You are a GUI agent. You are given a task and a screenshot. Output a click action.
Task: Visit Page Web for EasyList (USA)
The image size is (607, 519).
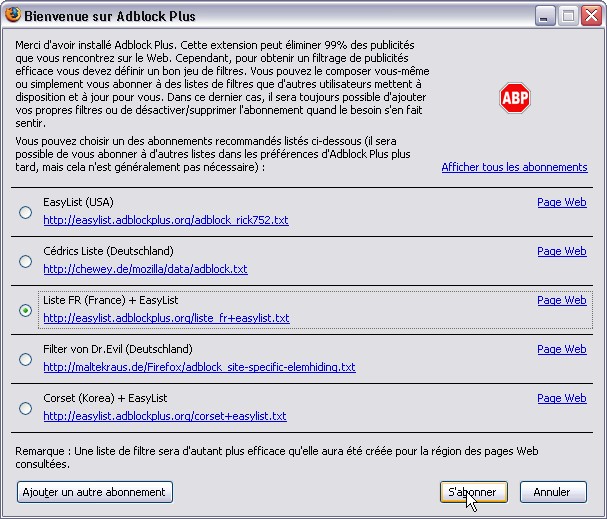562,202
